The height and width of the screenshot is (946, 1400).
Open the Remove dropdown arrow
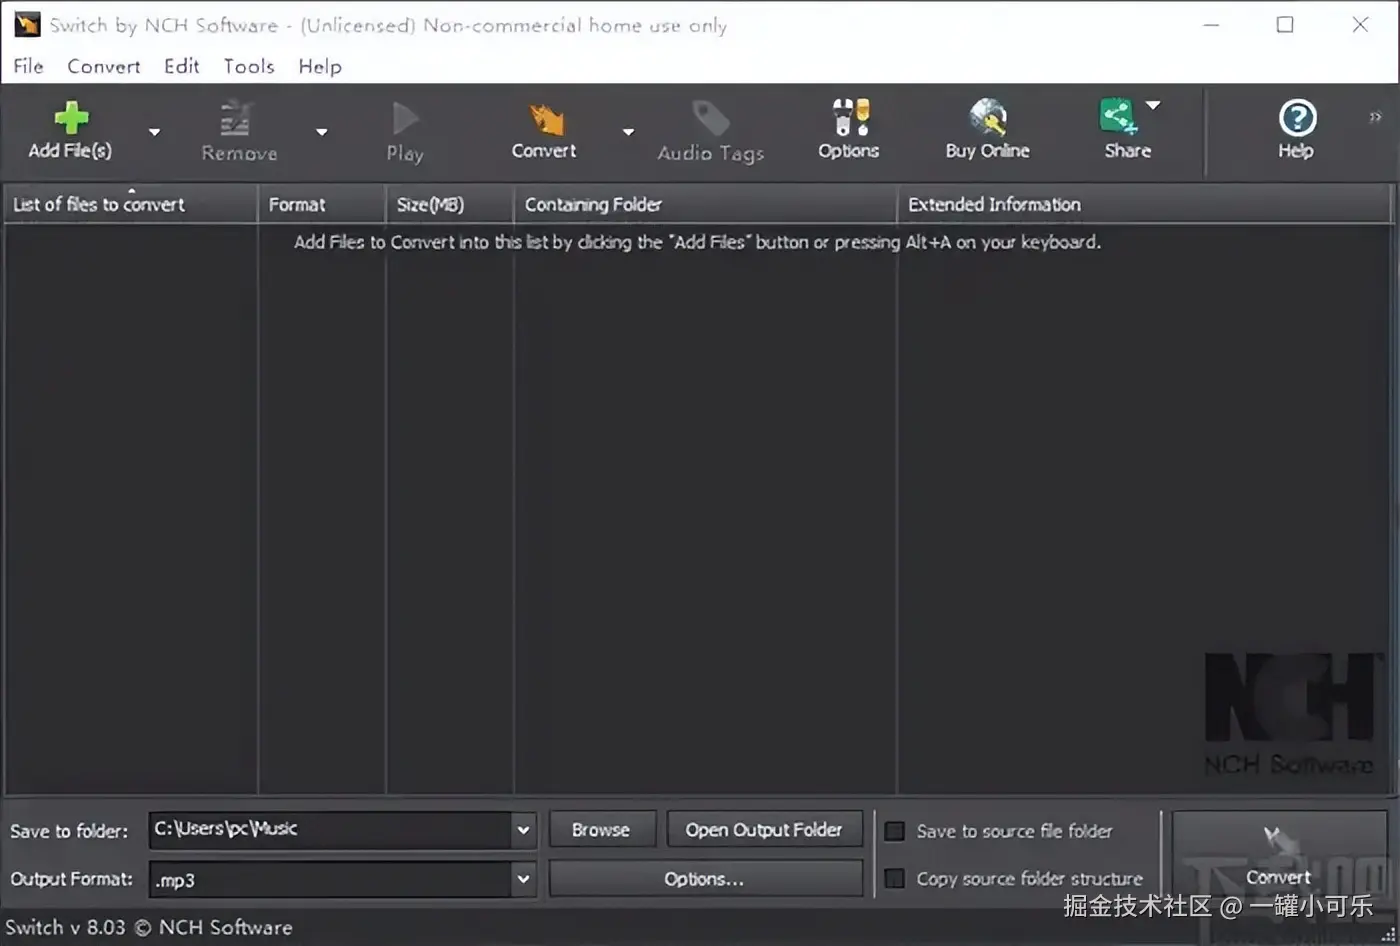coord(321,132)
